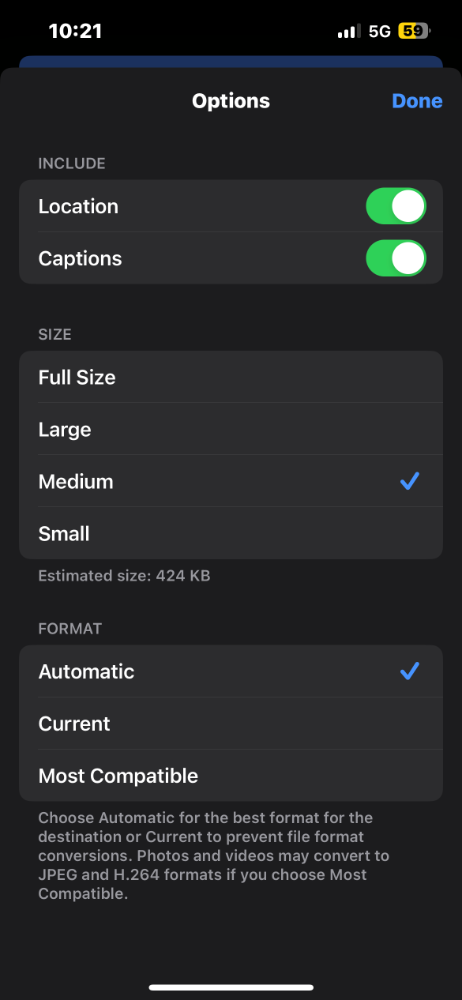Select Small size option

231,533
